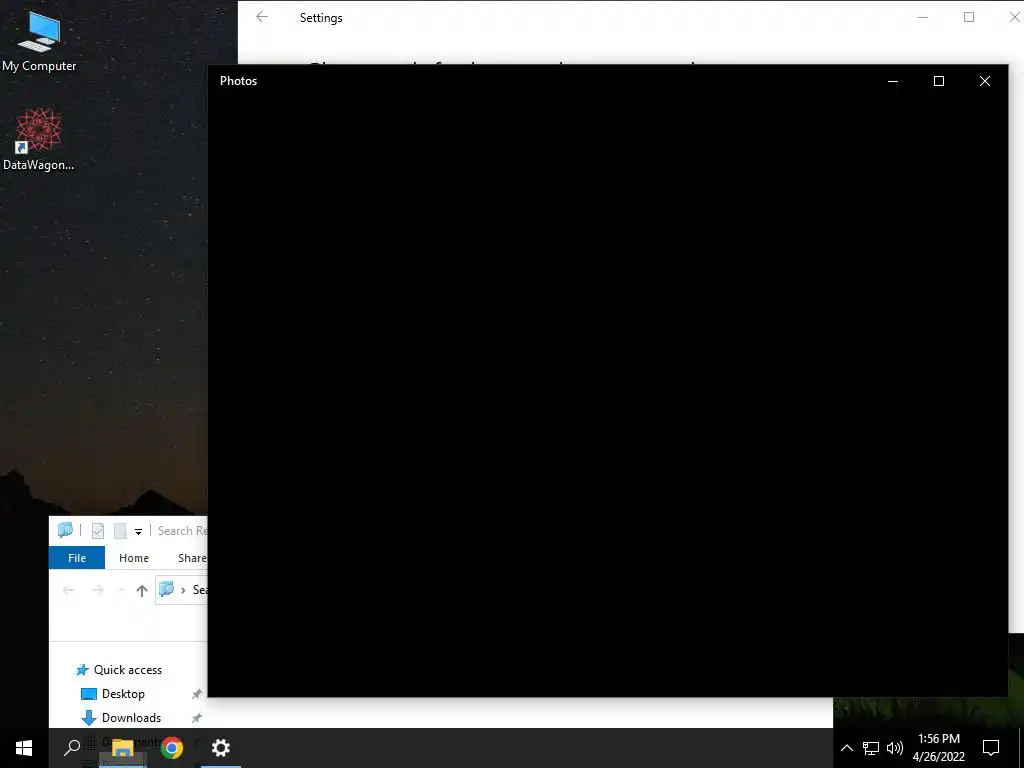Open the DataWagon desktop shortcut

pos(39,140)
